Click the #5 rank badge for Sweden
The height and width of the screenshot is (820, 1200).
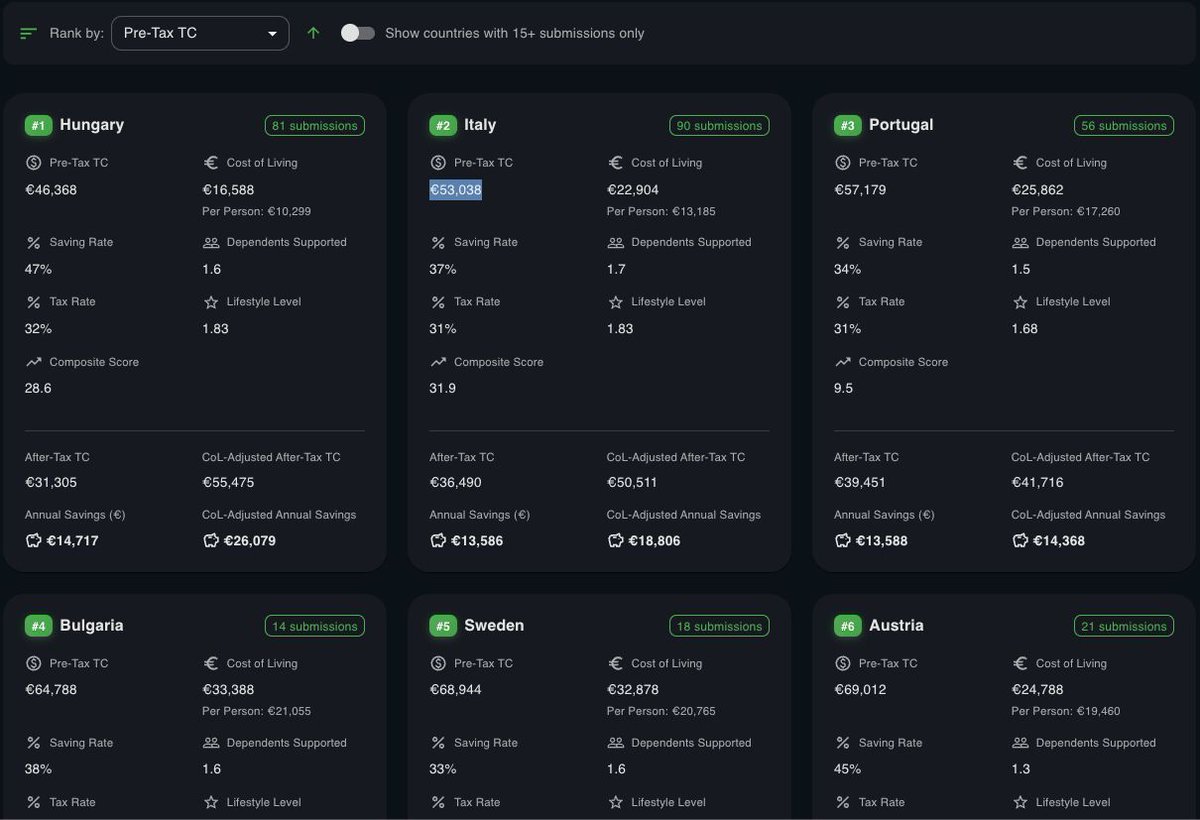[443, 626]
